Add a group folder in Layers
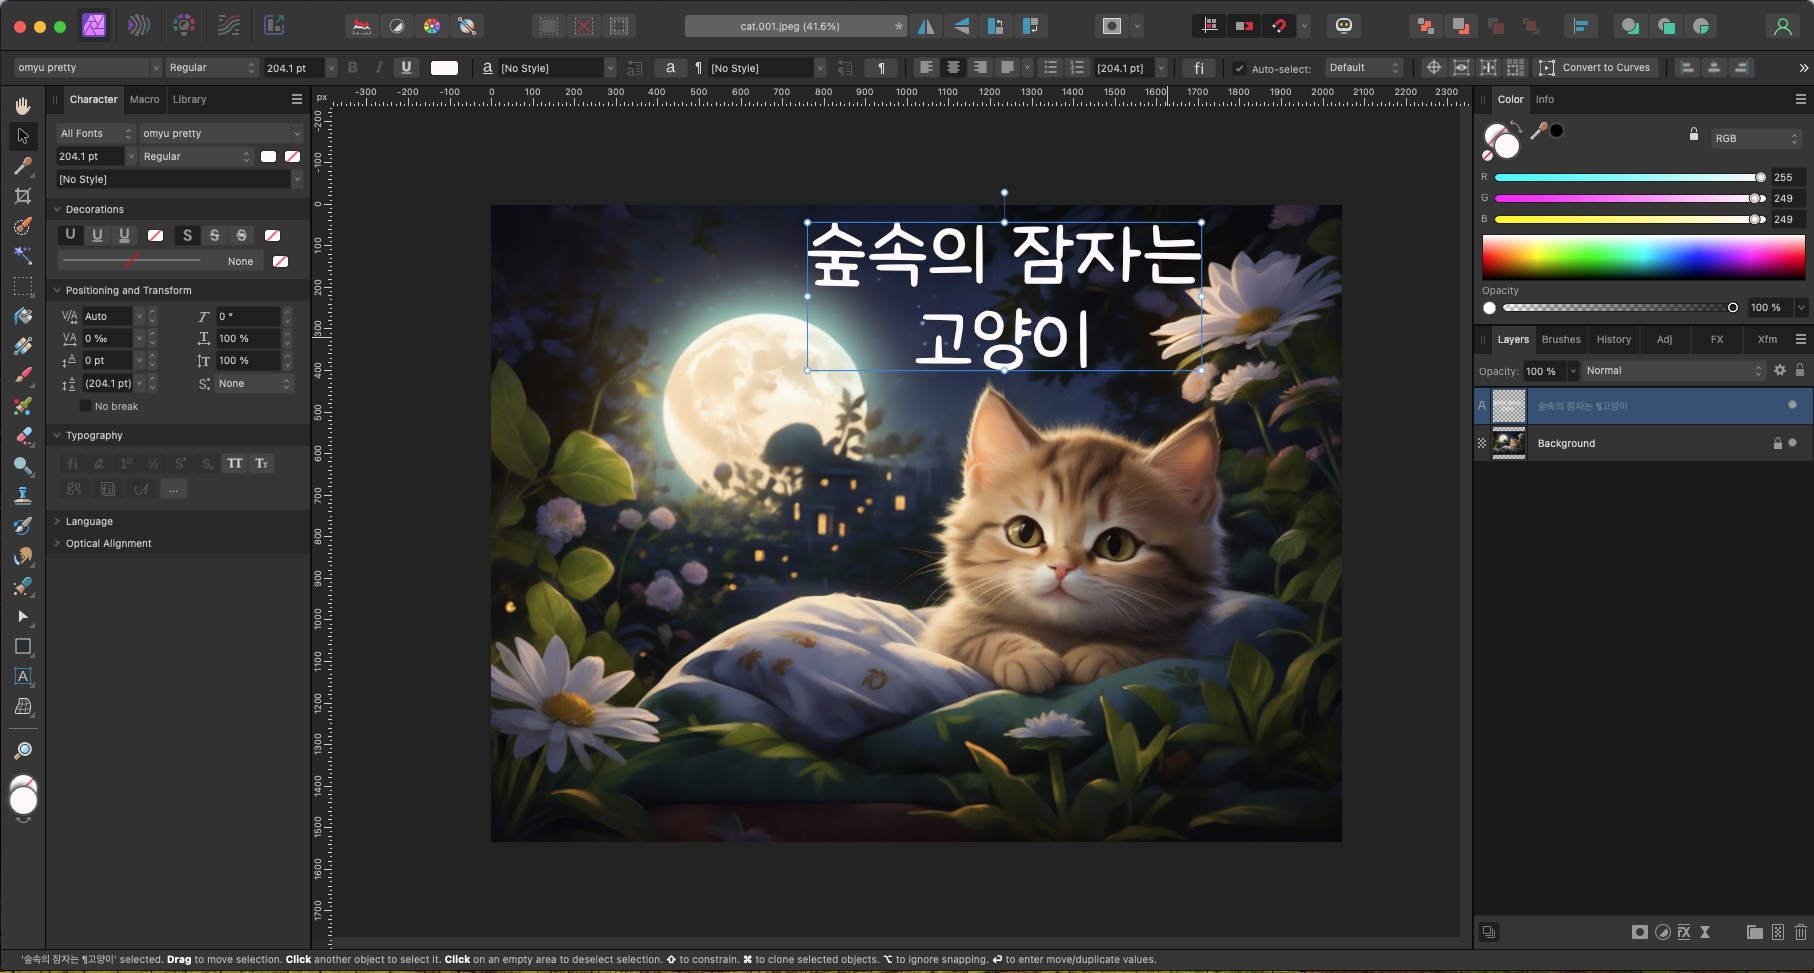The width and height of the screenshot is (1814, 973). (x=1754, y=932)
